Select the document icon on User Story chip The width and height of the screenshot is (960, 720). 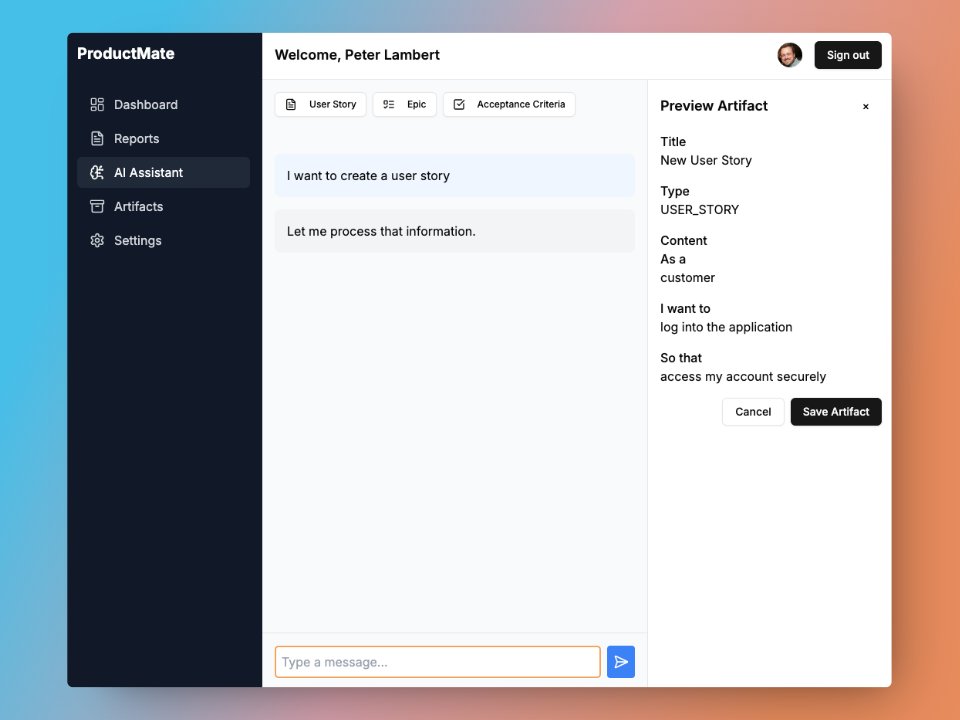pyautogui.click(x=291, y=104)
